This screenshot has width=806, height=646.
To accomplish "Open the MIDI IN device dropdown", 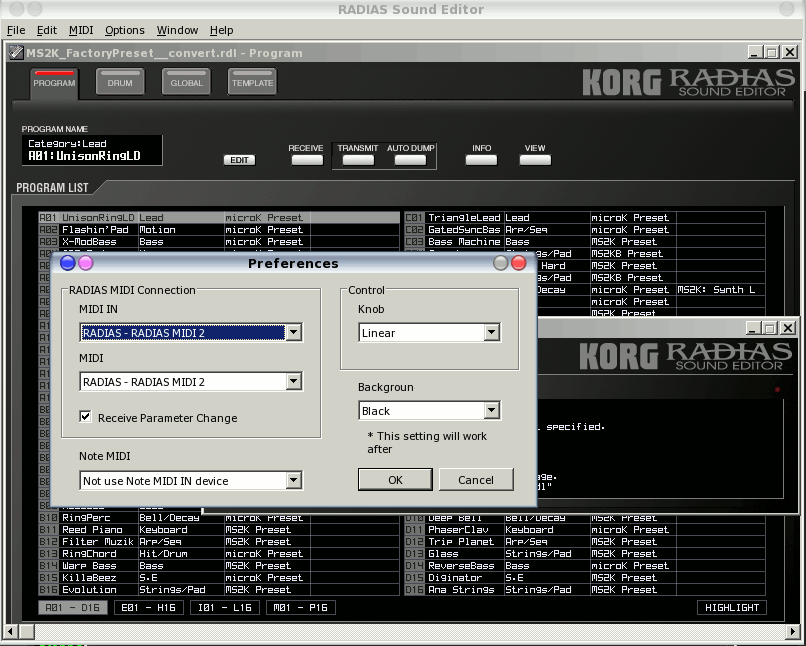I will (x=294, y=333).
